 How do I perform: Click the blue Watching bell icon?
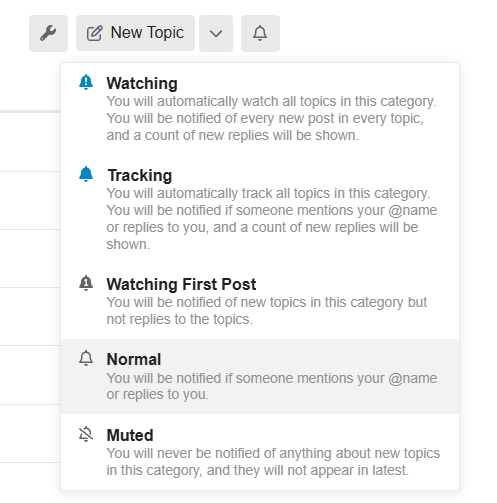86,82
